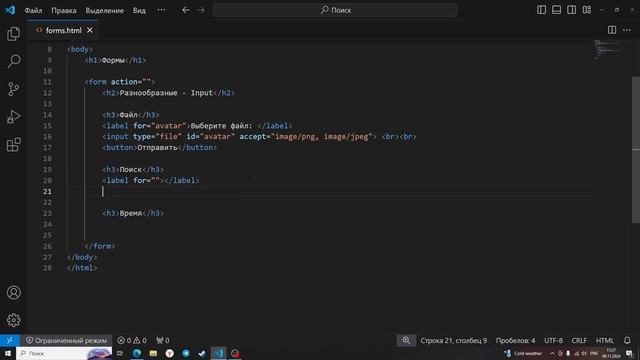Click the zoom magnifier status icon
The height and width of the screenshot is (360, 640).
pyautogui.click(x=406, y=340)
